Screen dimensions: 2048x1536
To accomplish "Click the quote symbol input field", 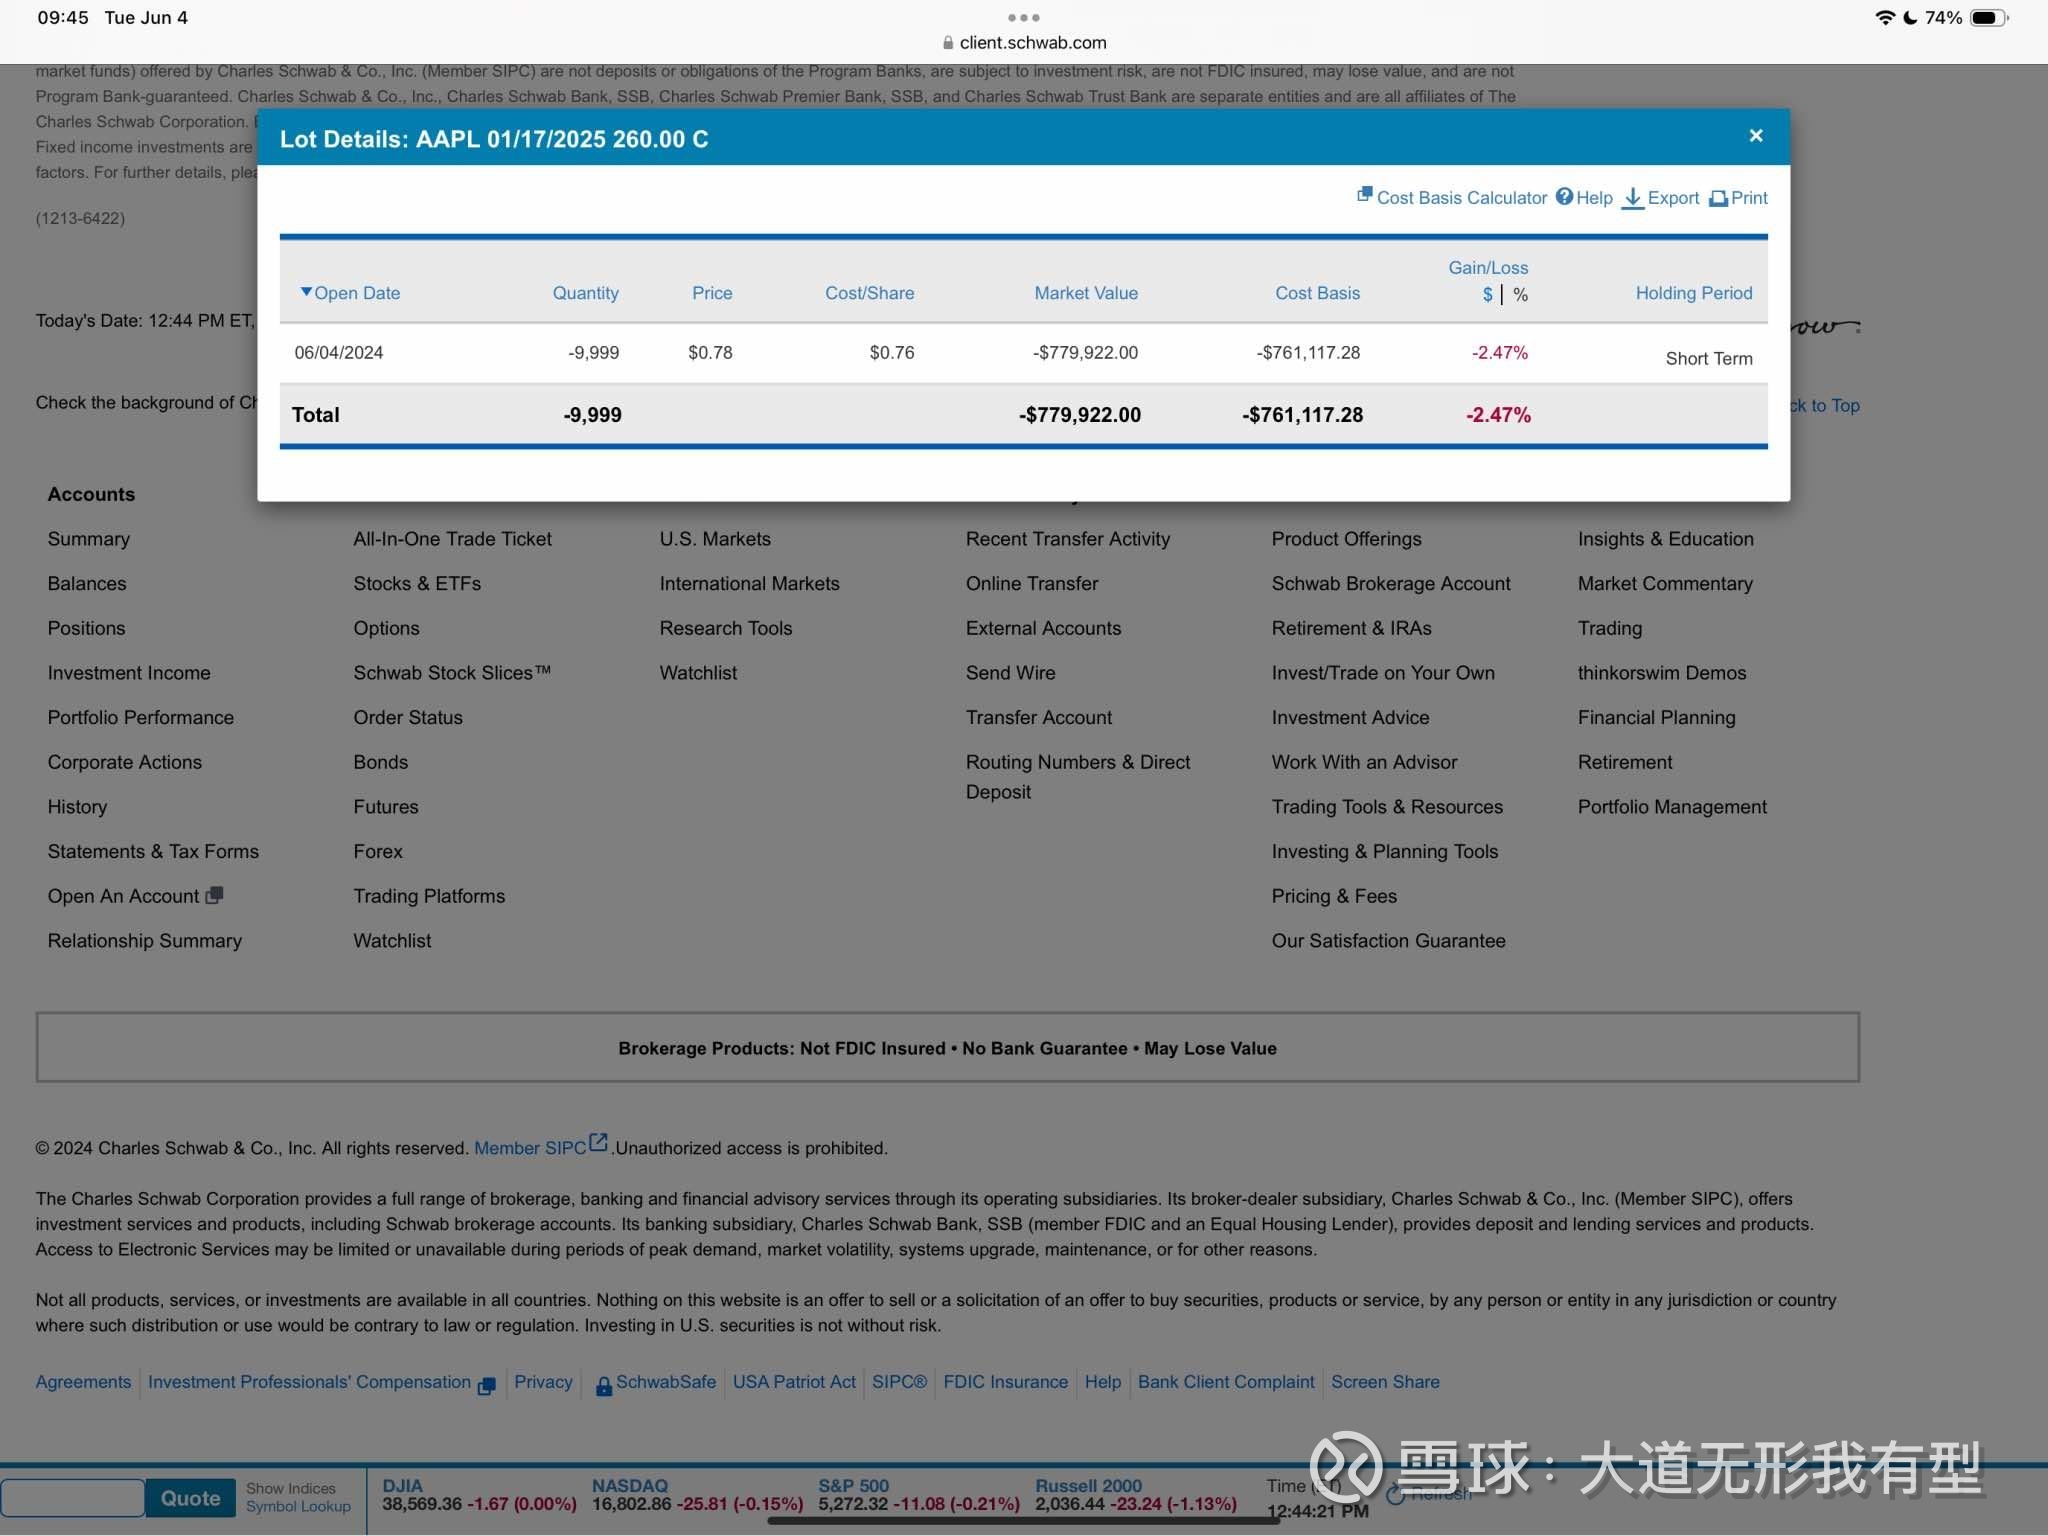I will point(73,1498).
